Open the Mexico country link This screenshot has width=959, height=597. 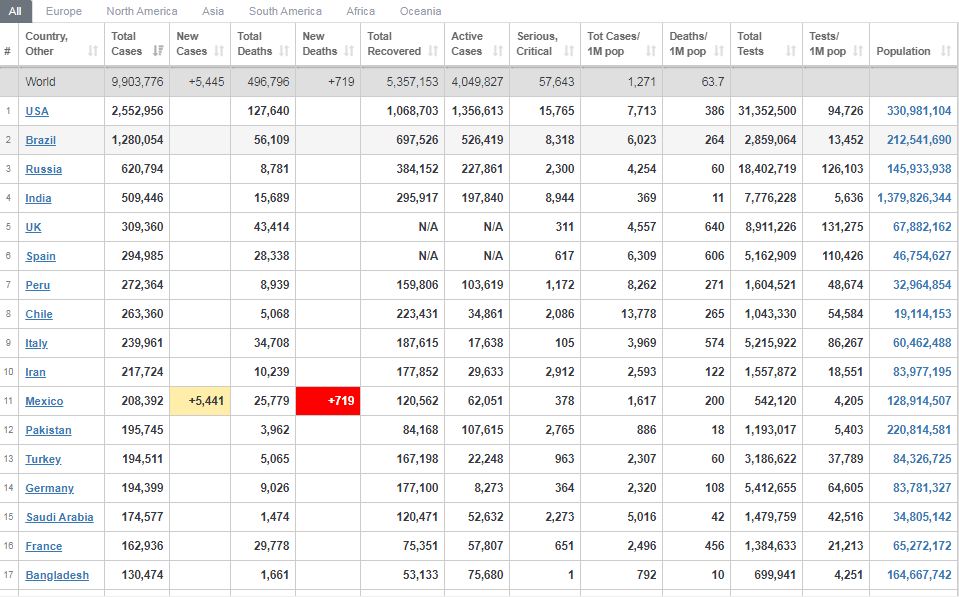point(44,401)
